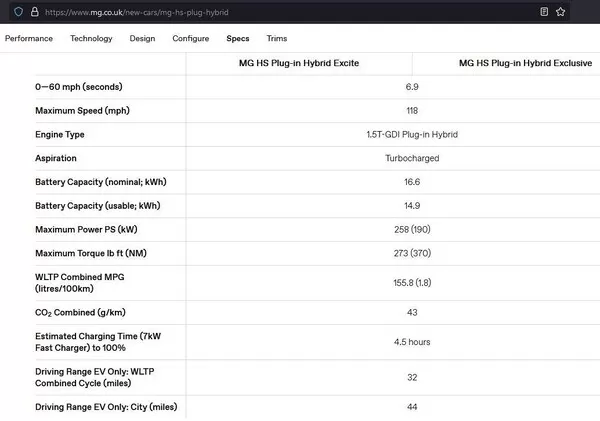Click the MG HS Plug-in Hybrid Excite header
This screenshot has width=600, height=421.
point(299,63)
